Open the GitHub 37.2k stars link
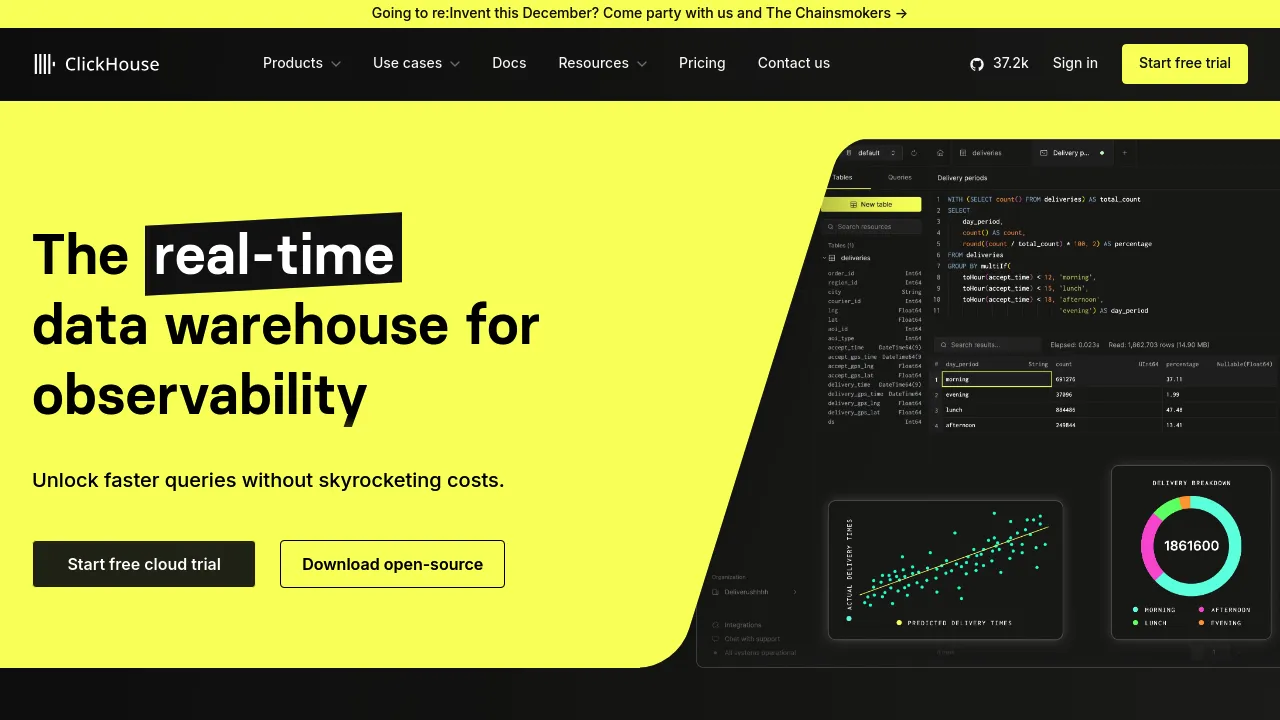This screenshot has height=720, width=1280. coord(999,63)
